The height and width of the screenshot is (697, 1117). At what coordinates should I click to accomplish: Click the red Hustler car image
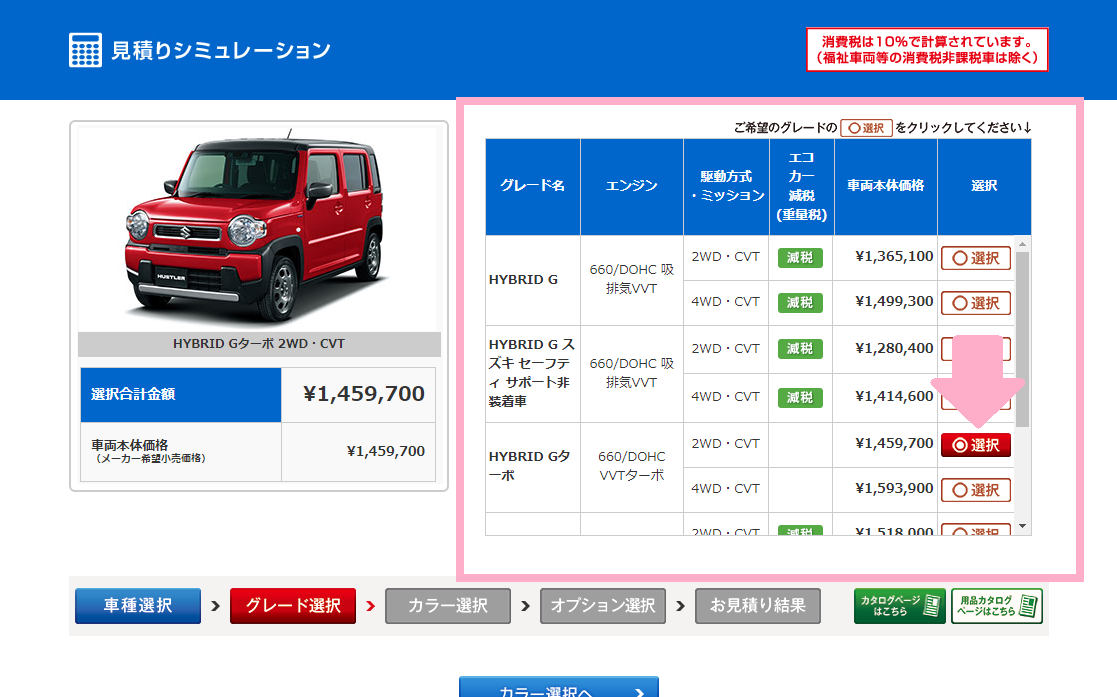[256, 228]
